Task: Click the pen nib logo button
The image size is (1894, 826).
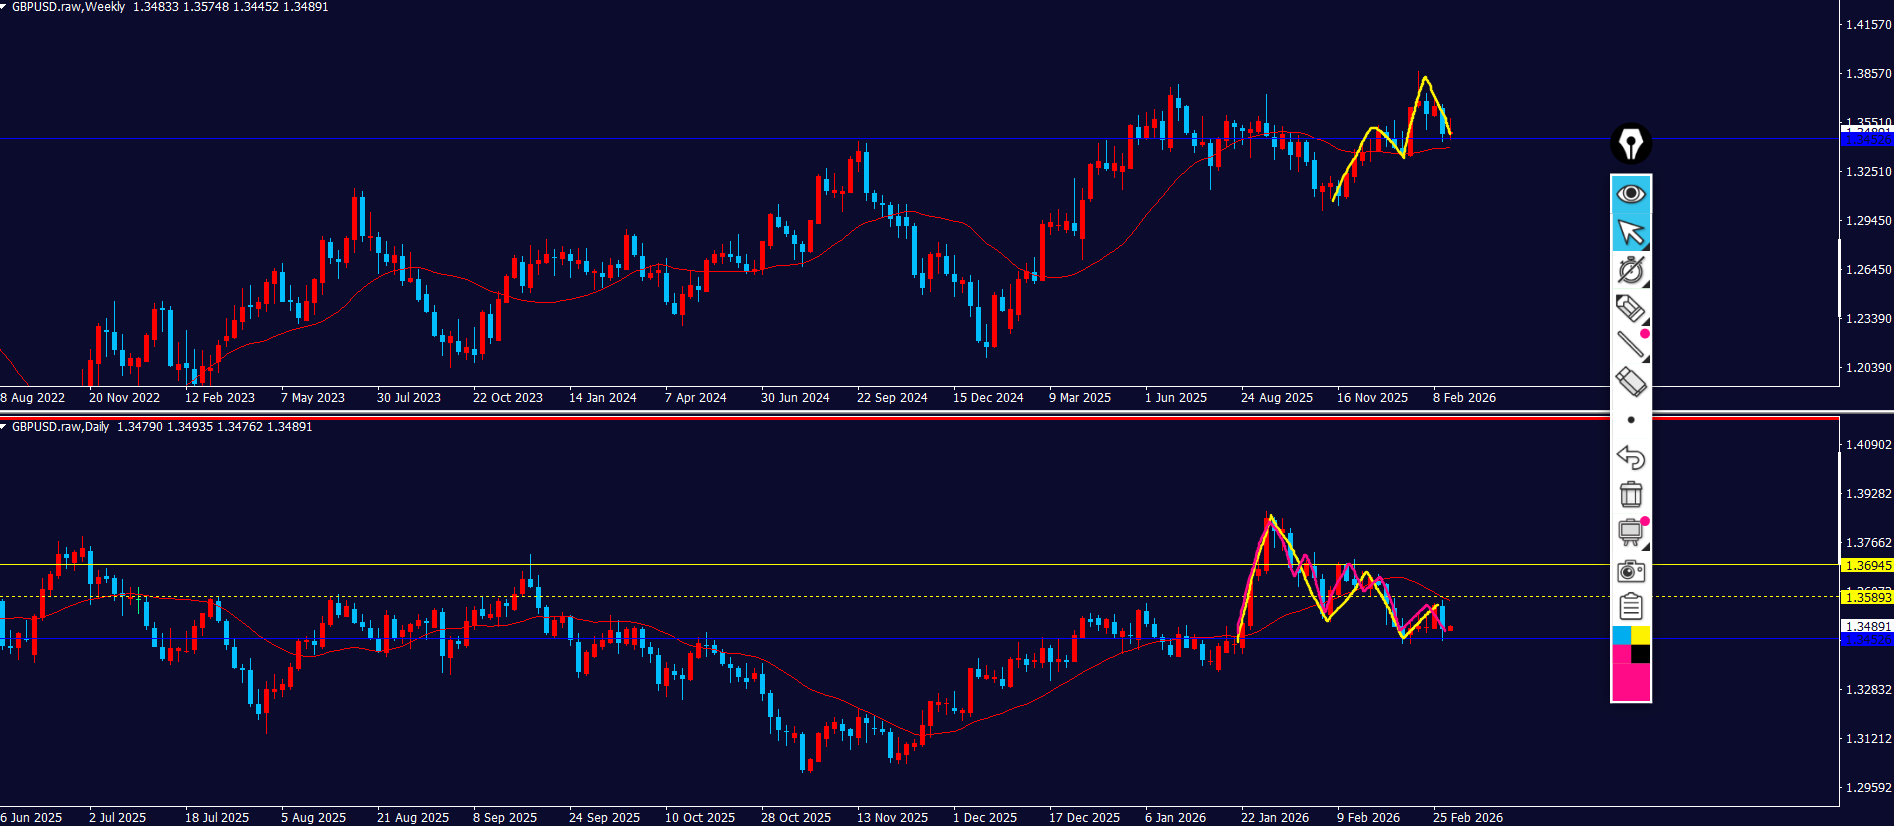Action: coord(1631,143)
